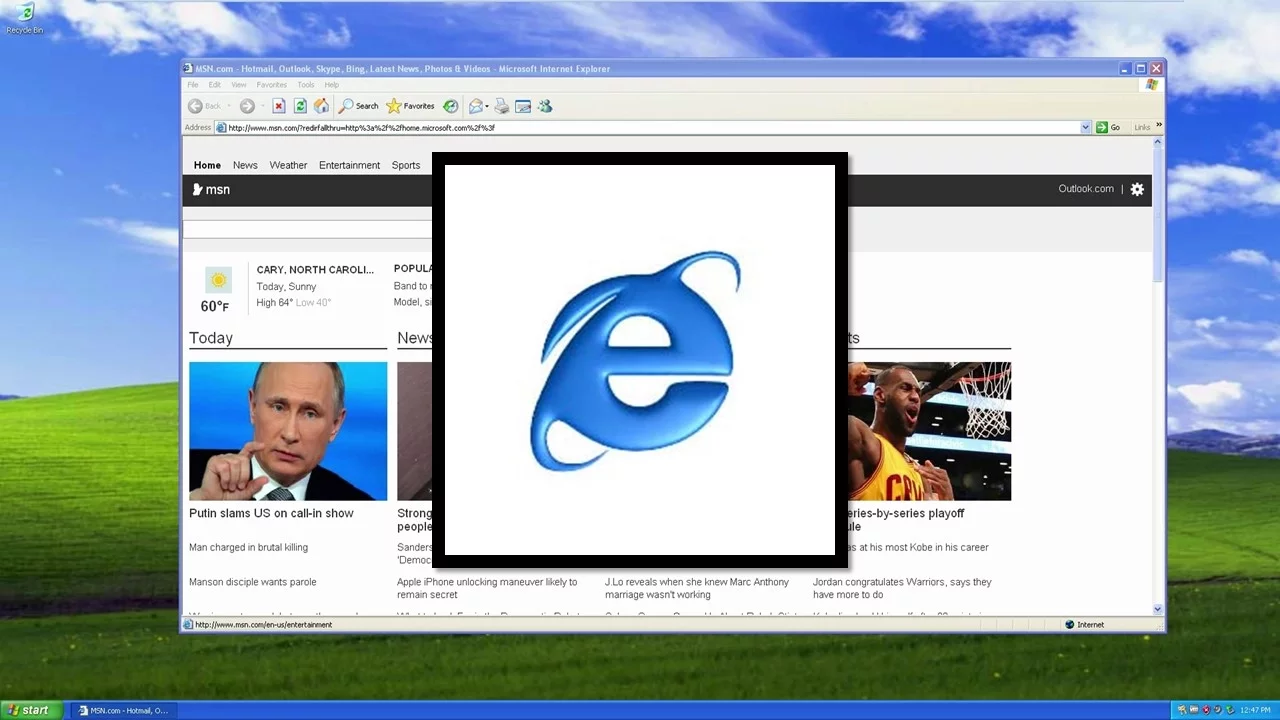Click the red shield security tray icon
The image size is (1280, 720).
point(1206,710)
